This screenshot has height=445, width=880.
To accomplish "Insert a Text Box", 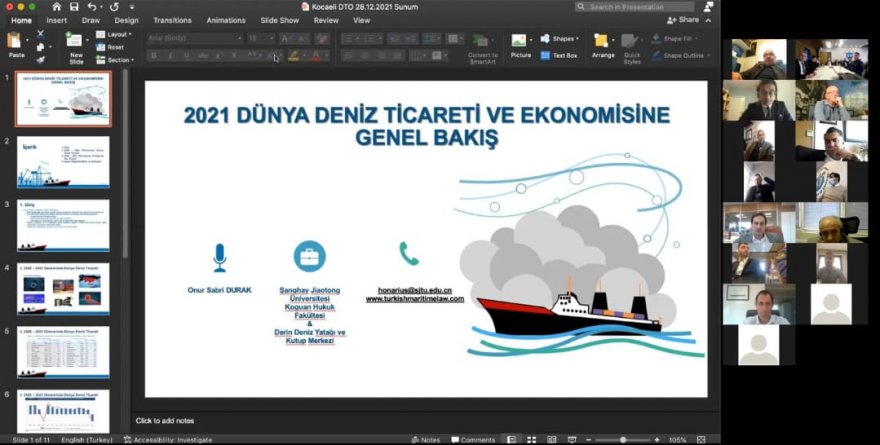I will click(x=559, y=55).
